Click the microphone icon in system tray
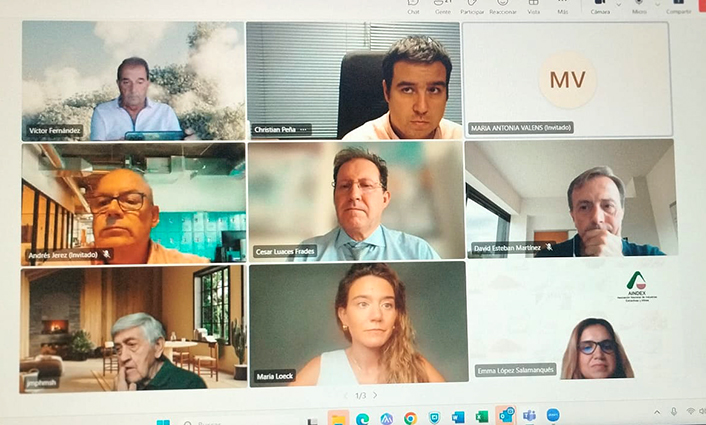This screenshot has width=706, height=425. tap(674, 411)
